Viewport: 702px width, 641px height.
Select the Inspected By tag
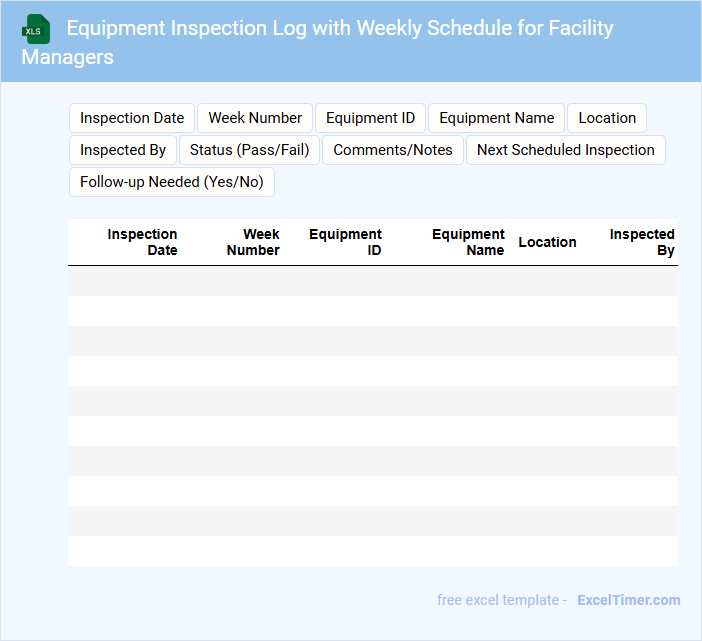click(123, 150)
